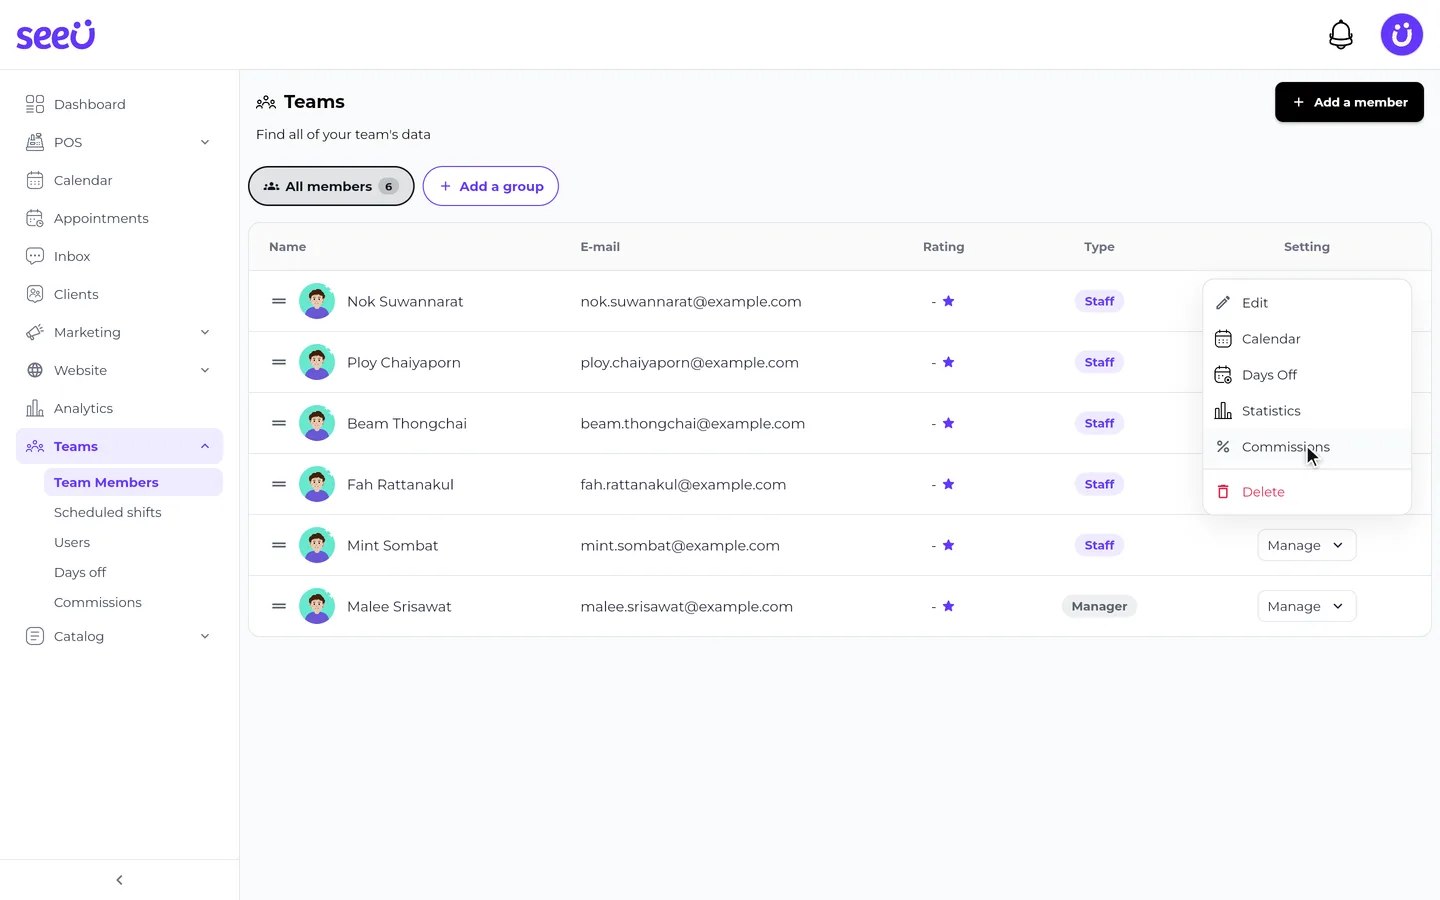Choose Days Off in the context menu
The height and width of the screenshot is (900, 1440).
(x=1307, y=375)
